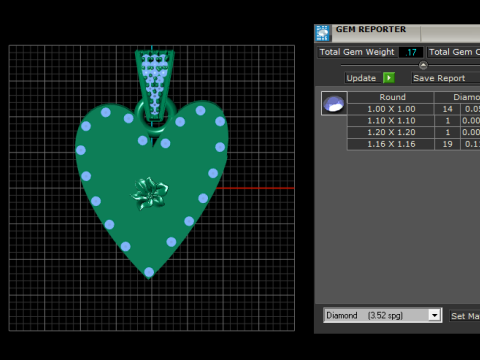Click the flower ornament on the heart
Screen dimensions: 480x360
150,193
